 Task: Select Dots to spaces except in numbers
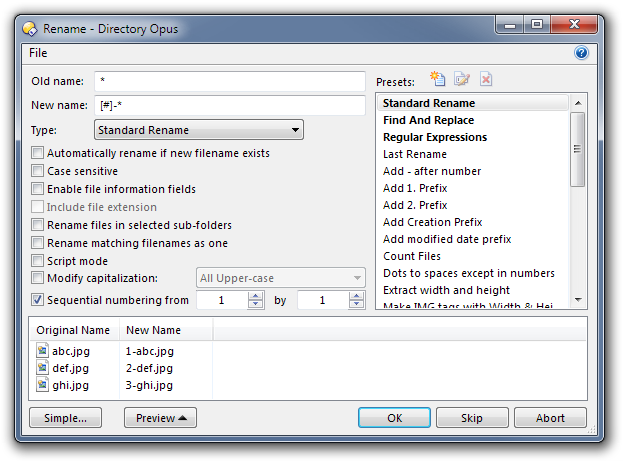472,273
